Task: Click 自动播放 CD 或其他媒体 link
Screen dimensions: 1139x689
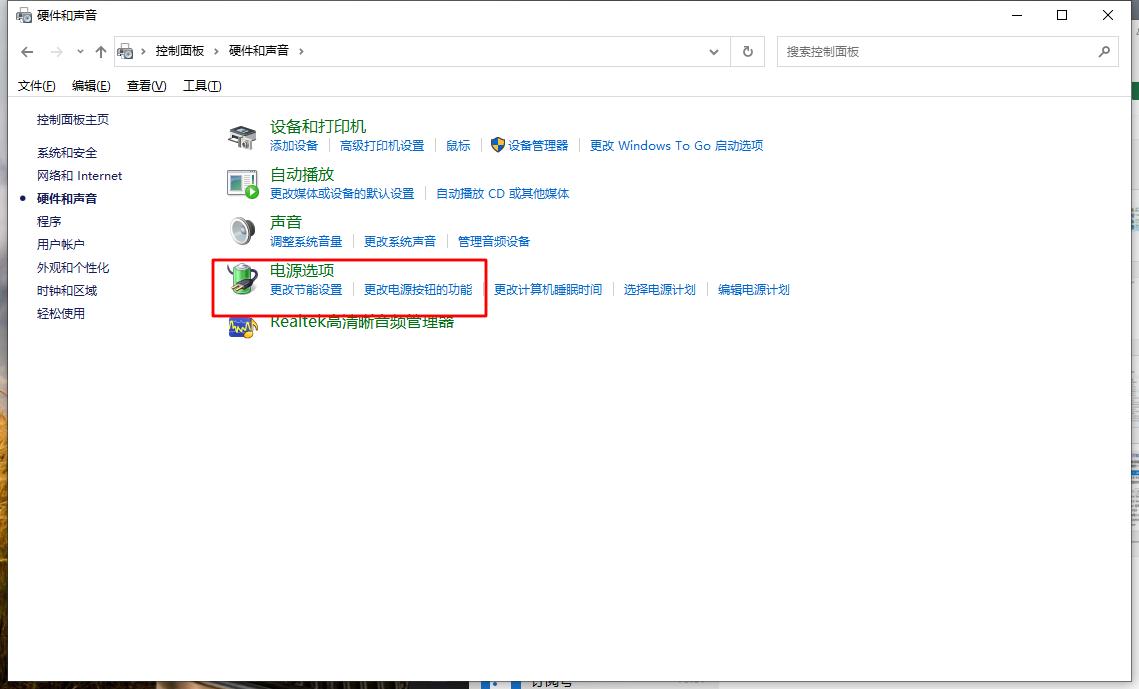Action: pyautogui.click(x=503, y=193)
